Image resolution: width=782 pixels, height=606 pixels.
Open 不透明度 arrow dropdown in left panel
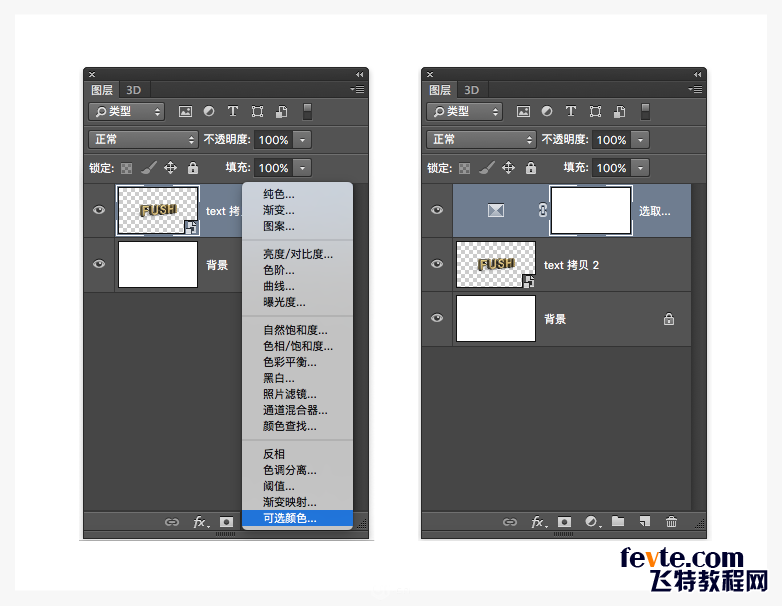302,140
